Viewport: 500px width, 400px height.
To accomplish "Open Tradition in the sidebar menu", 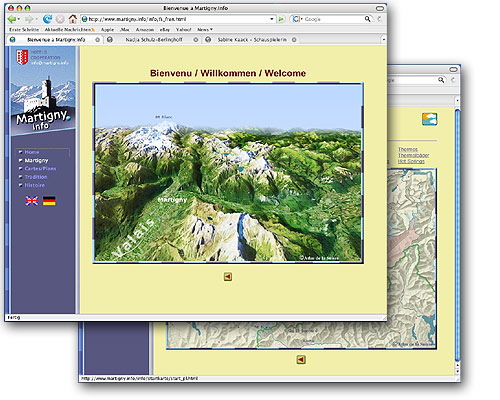I will tap(36, 177).
